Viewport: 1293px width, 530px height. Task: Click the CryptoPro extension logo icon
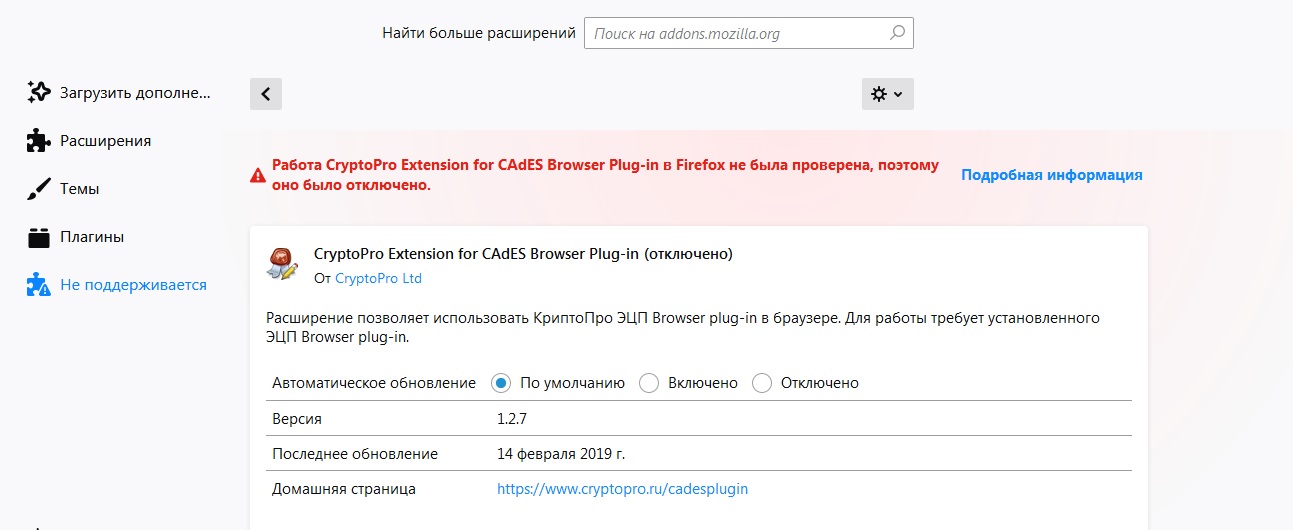point(282,264)
